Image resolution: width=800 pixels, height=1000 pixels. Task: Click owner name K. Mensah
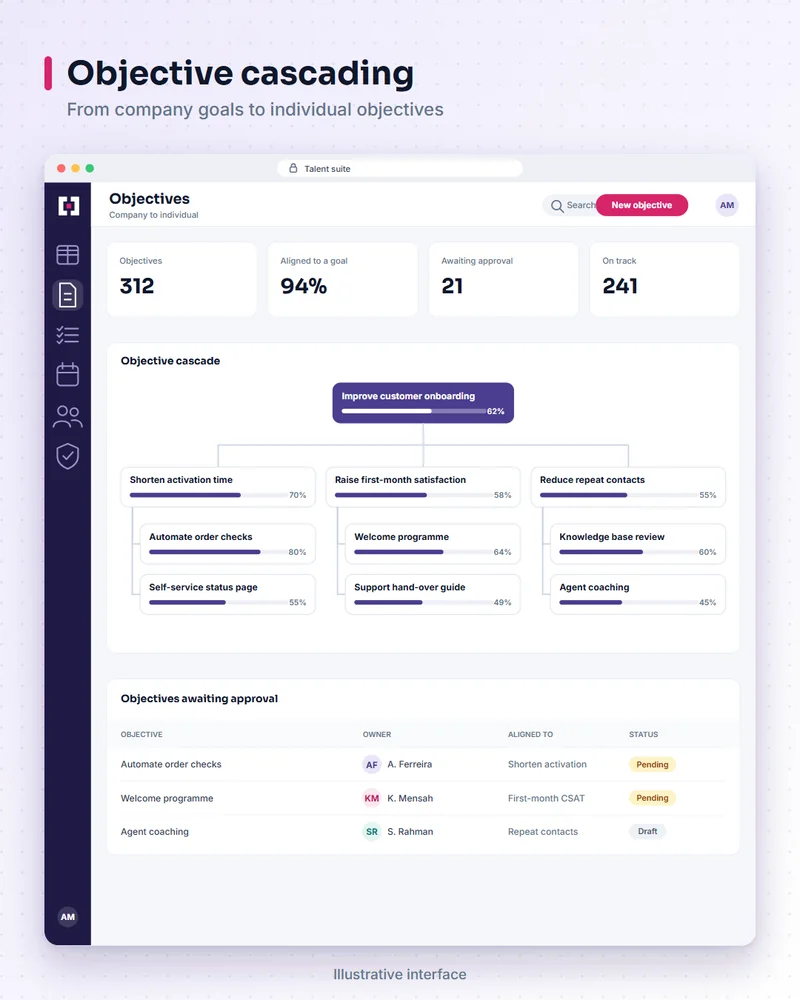click(x=410, y=798)
